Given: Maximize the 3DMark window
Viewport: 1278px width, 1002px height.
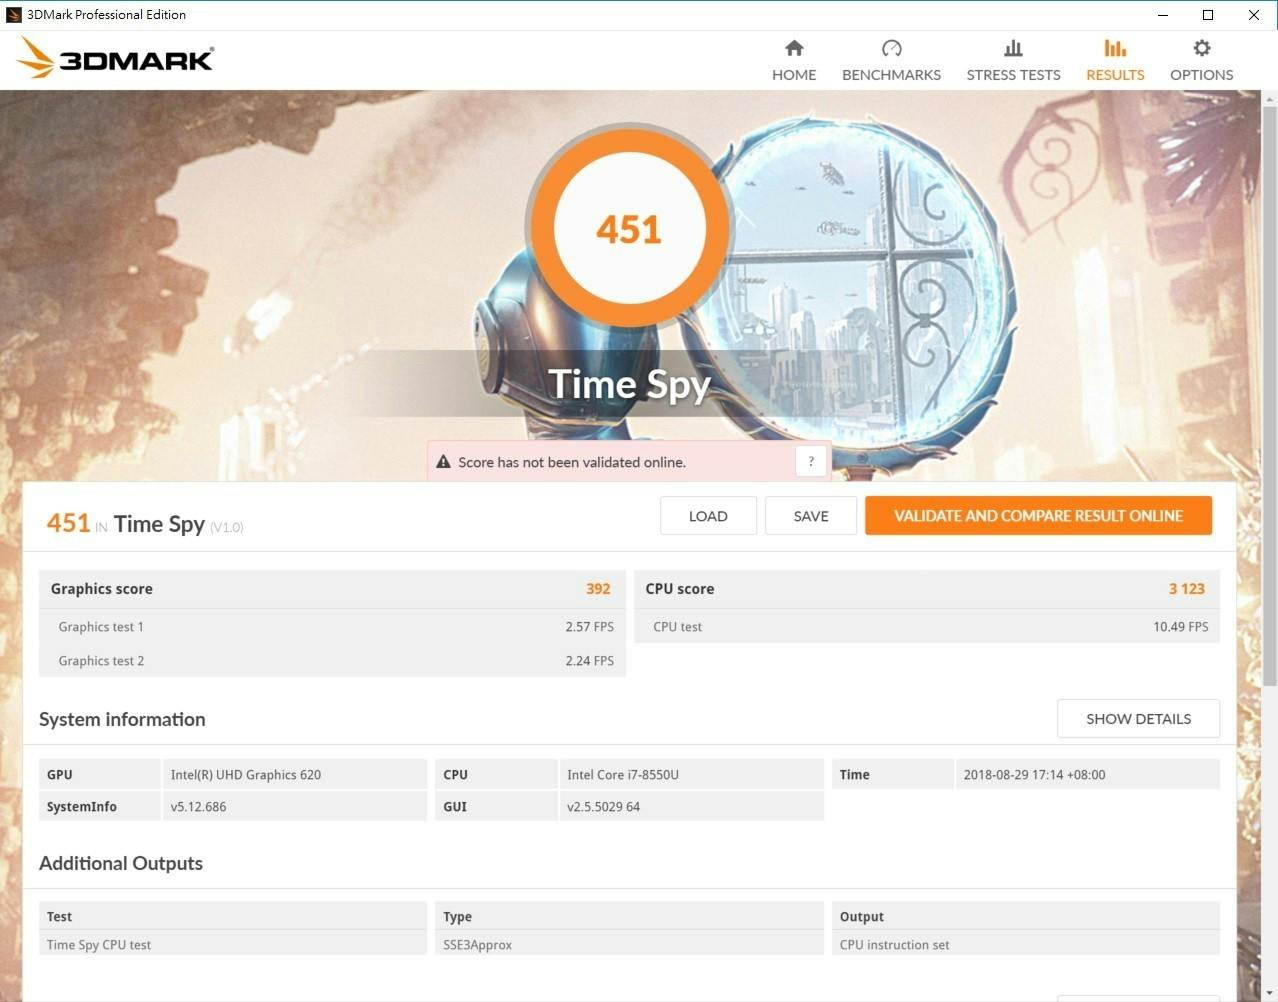Looking at the screenshot, I should pos(1208,15).
